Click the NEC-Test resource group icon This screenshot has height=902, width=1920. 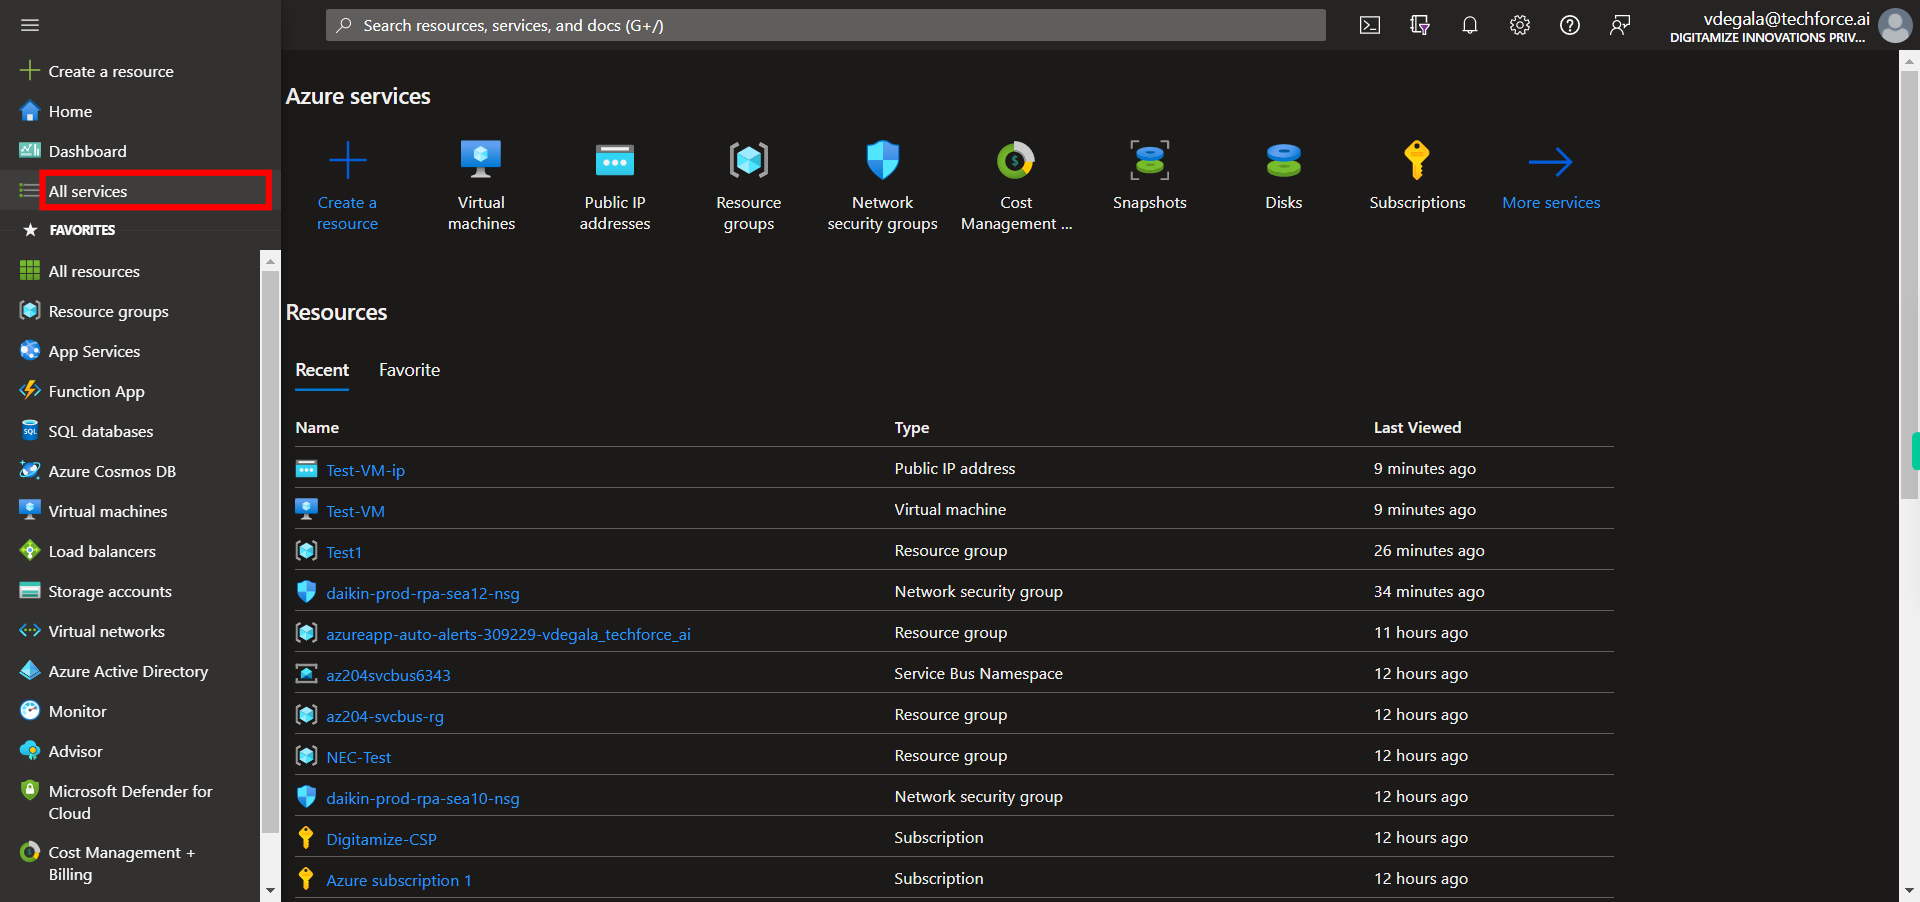(x=306, y=756)
